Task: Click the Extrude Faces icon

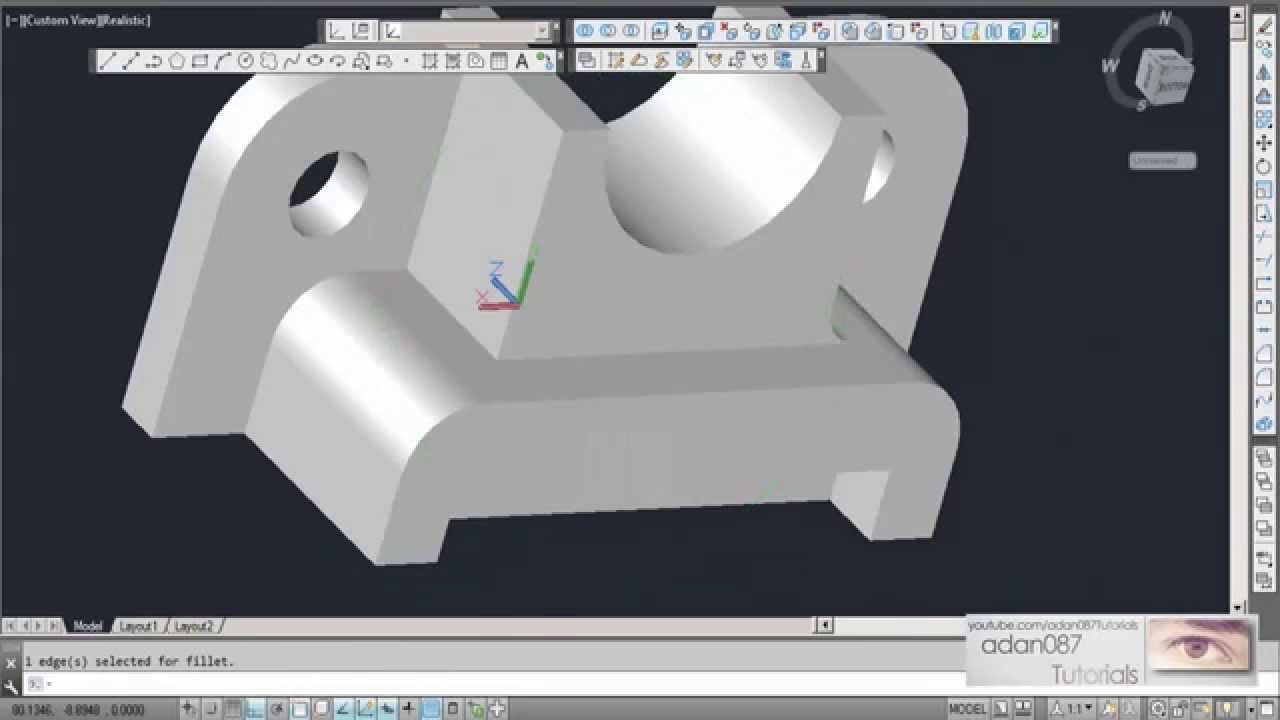Action: [x=660, y=32]
